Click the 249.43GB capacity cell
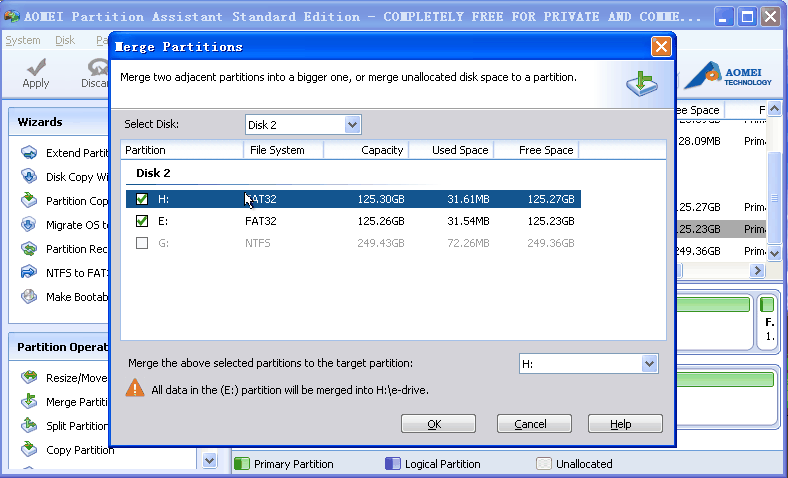This screenshot has width=788, height=478. [381, 243]
